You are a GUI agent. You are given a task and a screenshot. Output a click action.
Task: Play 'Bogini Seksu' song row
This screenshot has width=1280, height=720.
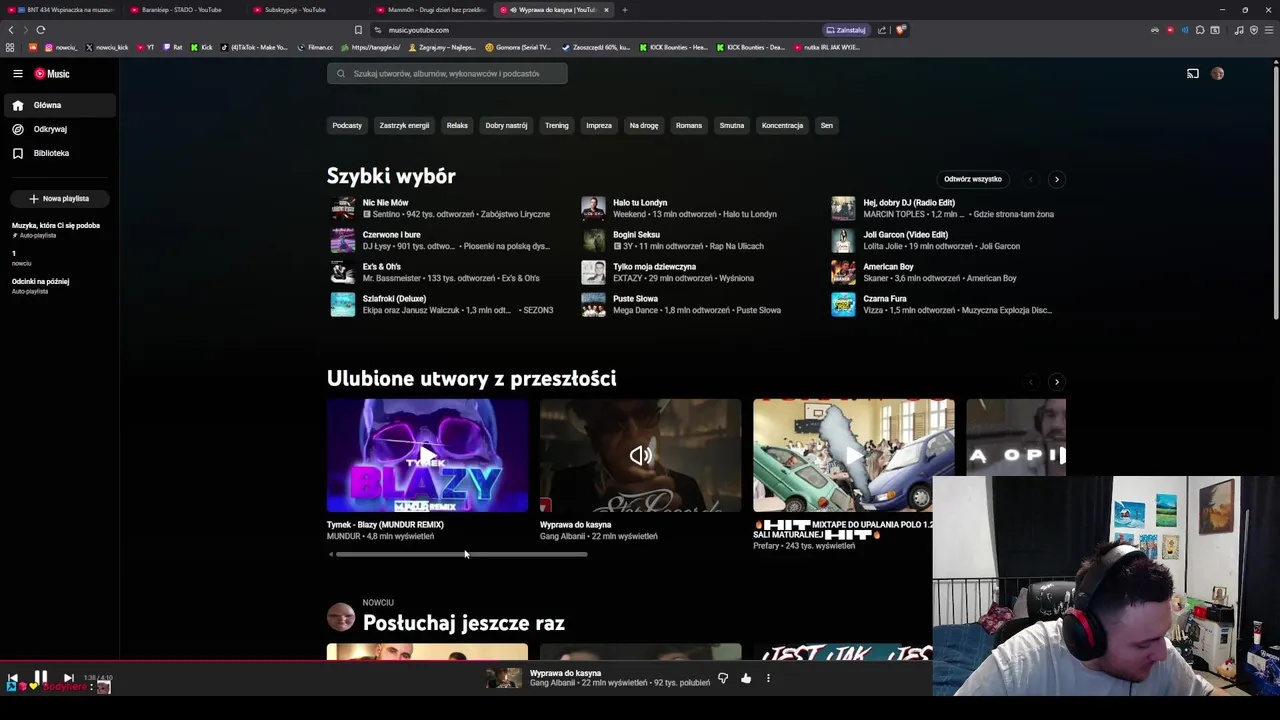click(697, 240)
